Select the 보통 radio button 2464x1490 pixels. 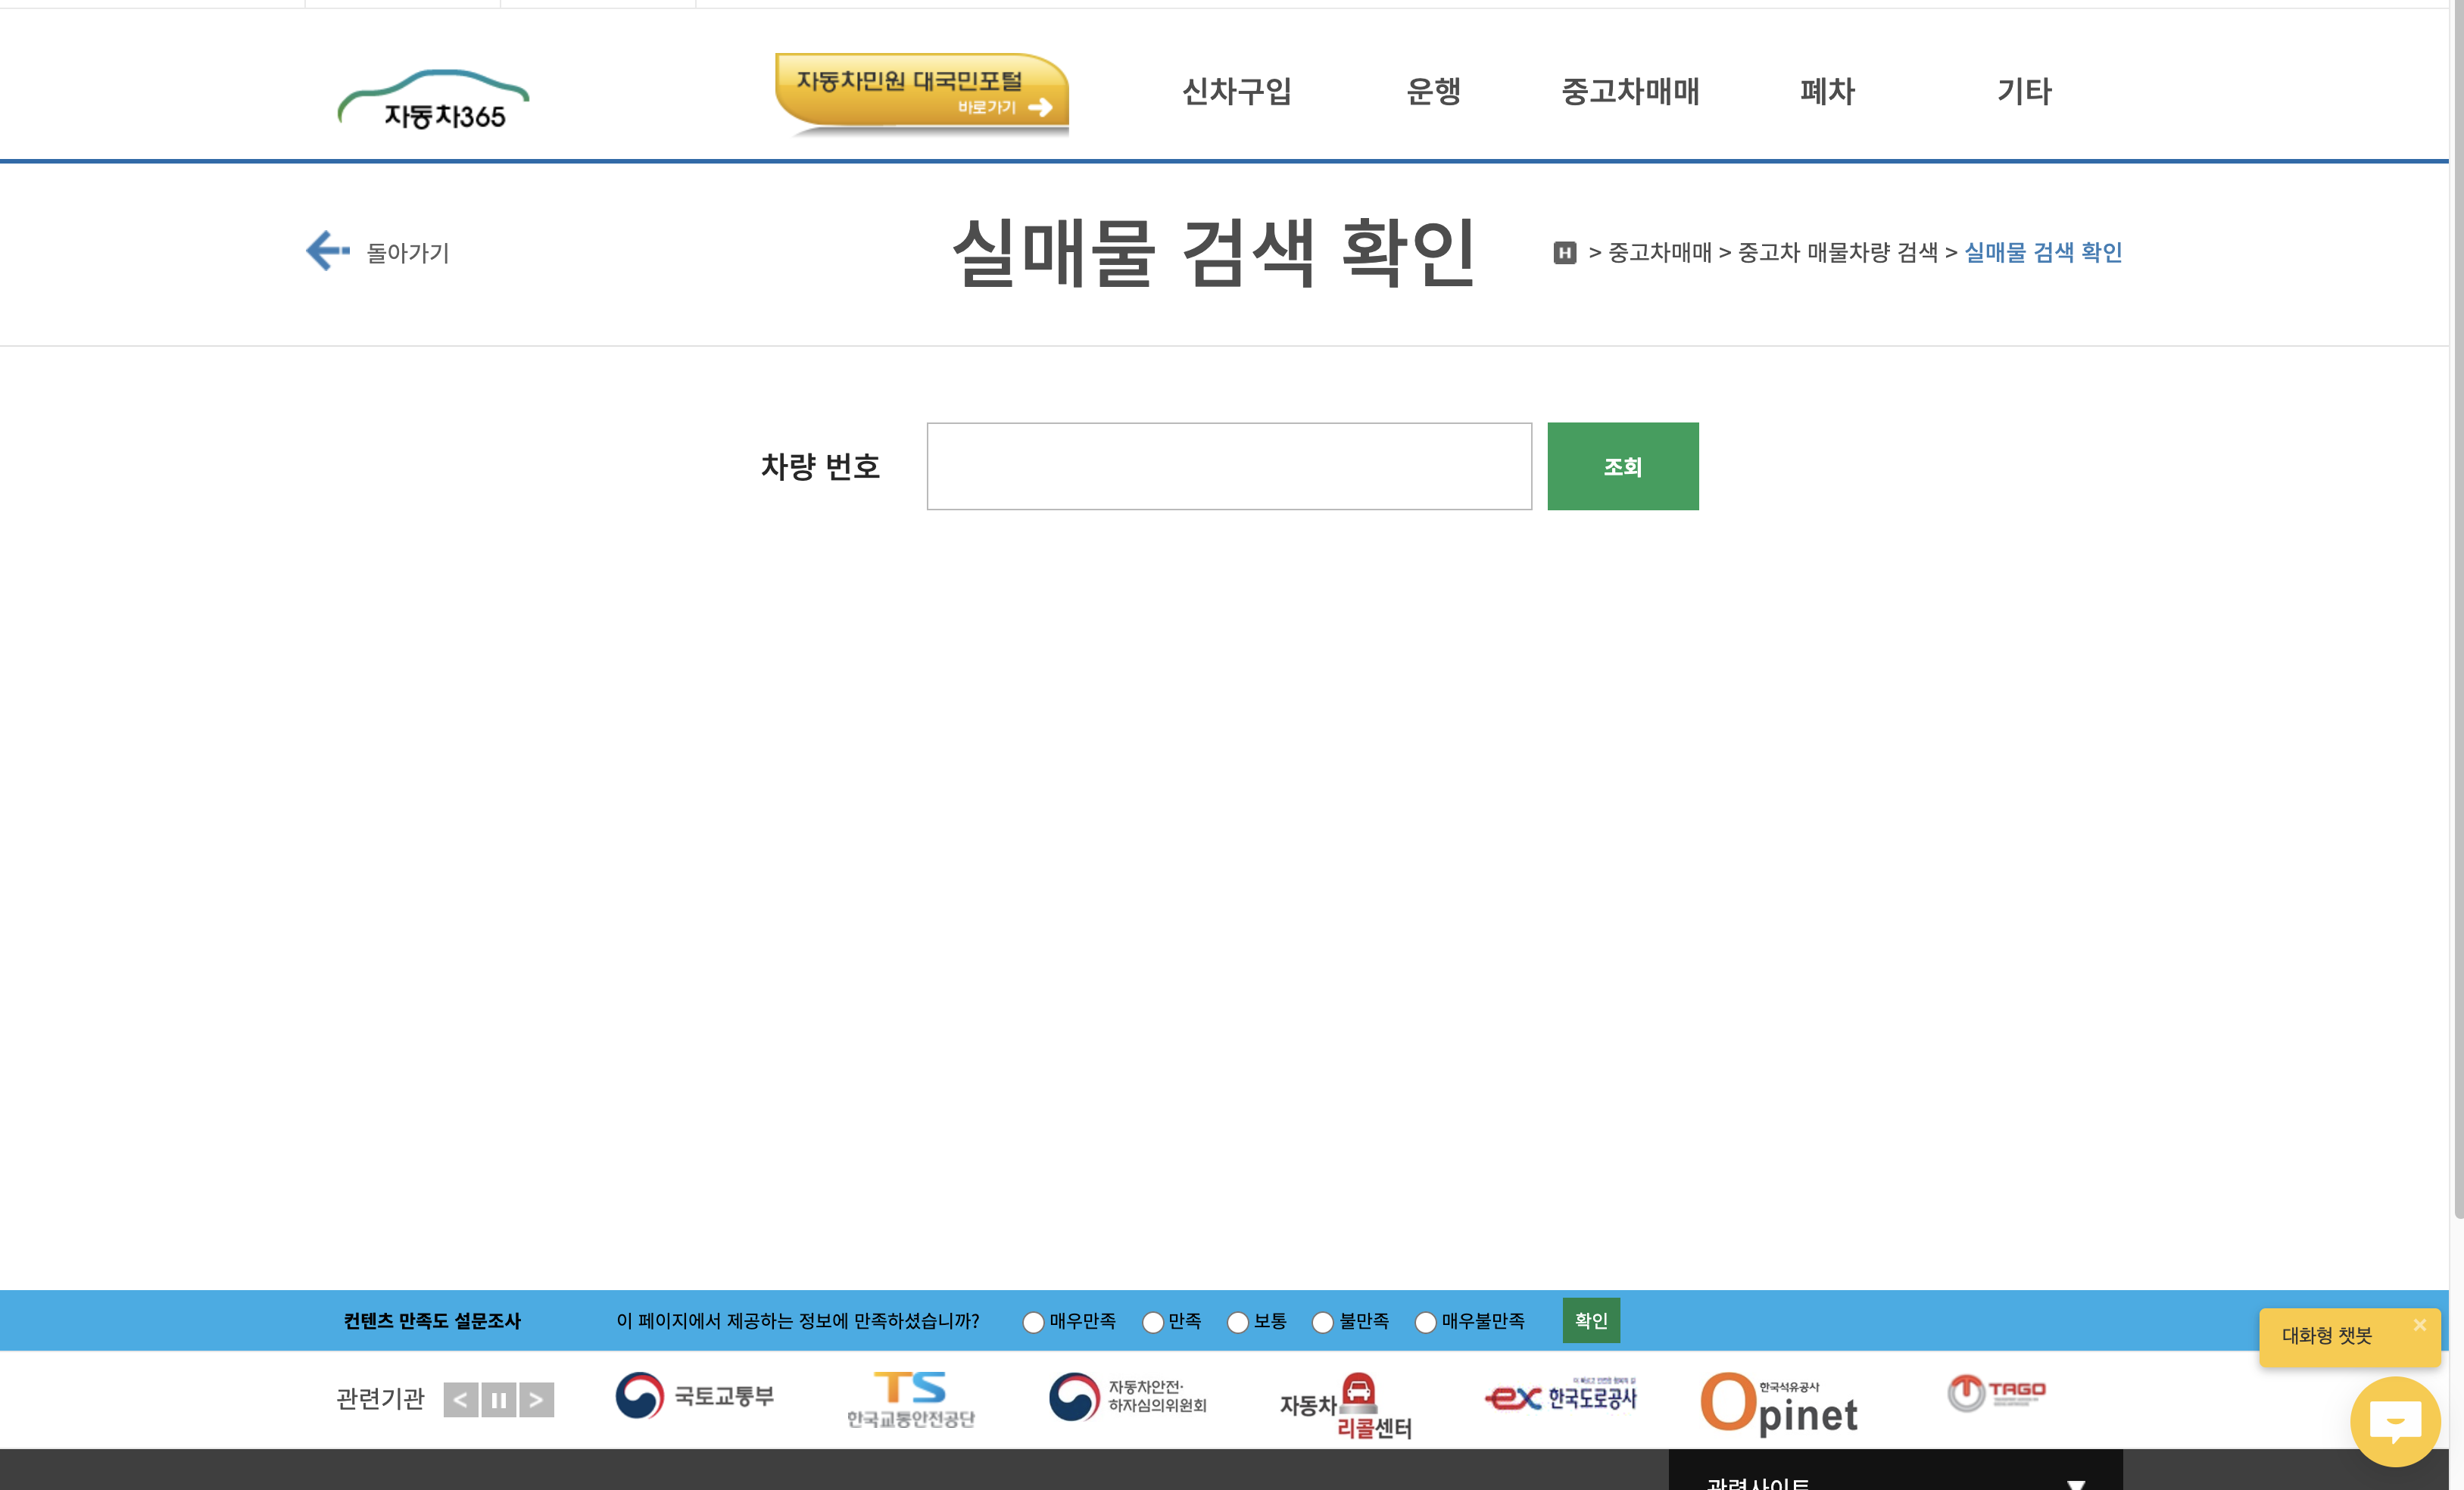[1238, 1322]
